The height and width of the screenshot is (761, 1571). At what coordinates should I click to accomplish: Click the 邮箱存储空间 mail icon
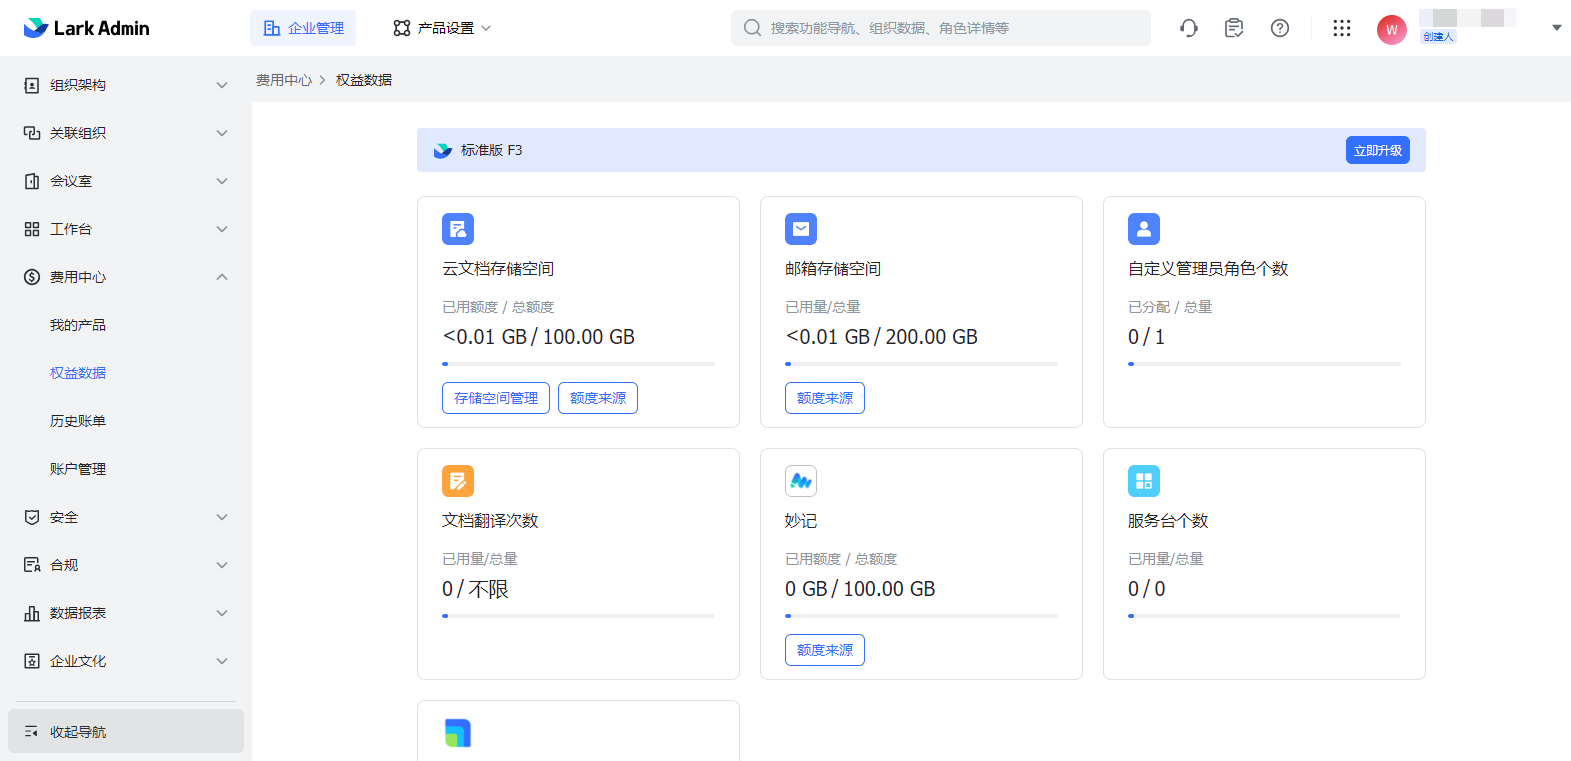[801, 229]
